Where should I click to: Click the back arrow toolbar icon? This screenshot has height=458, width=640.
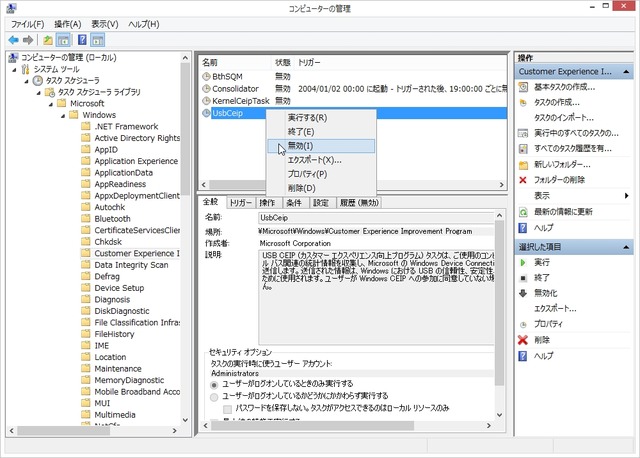[x=13, y=40]
